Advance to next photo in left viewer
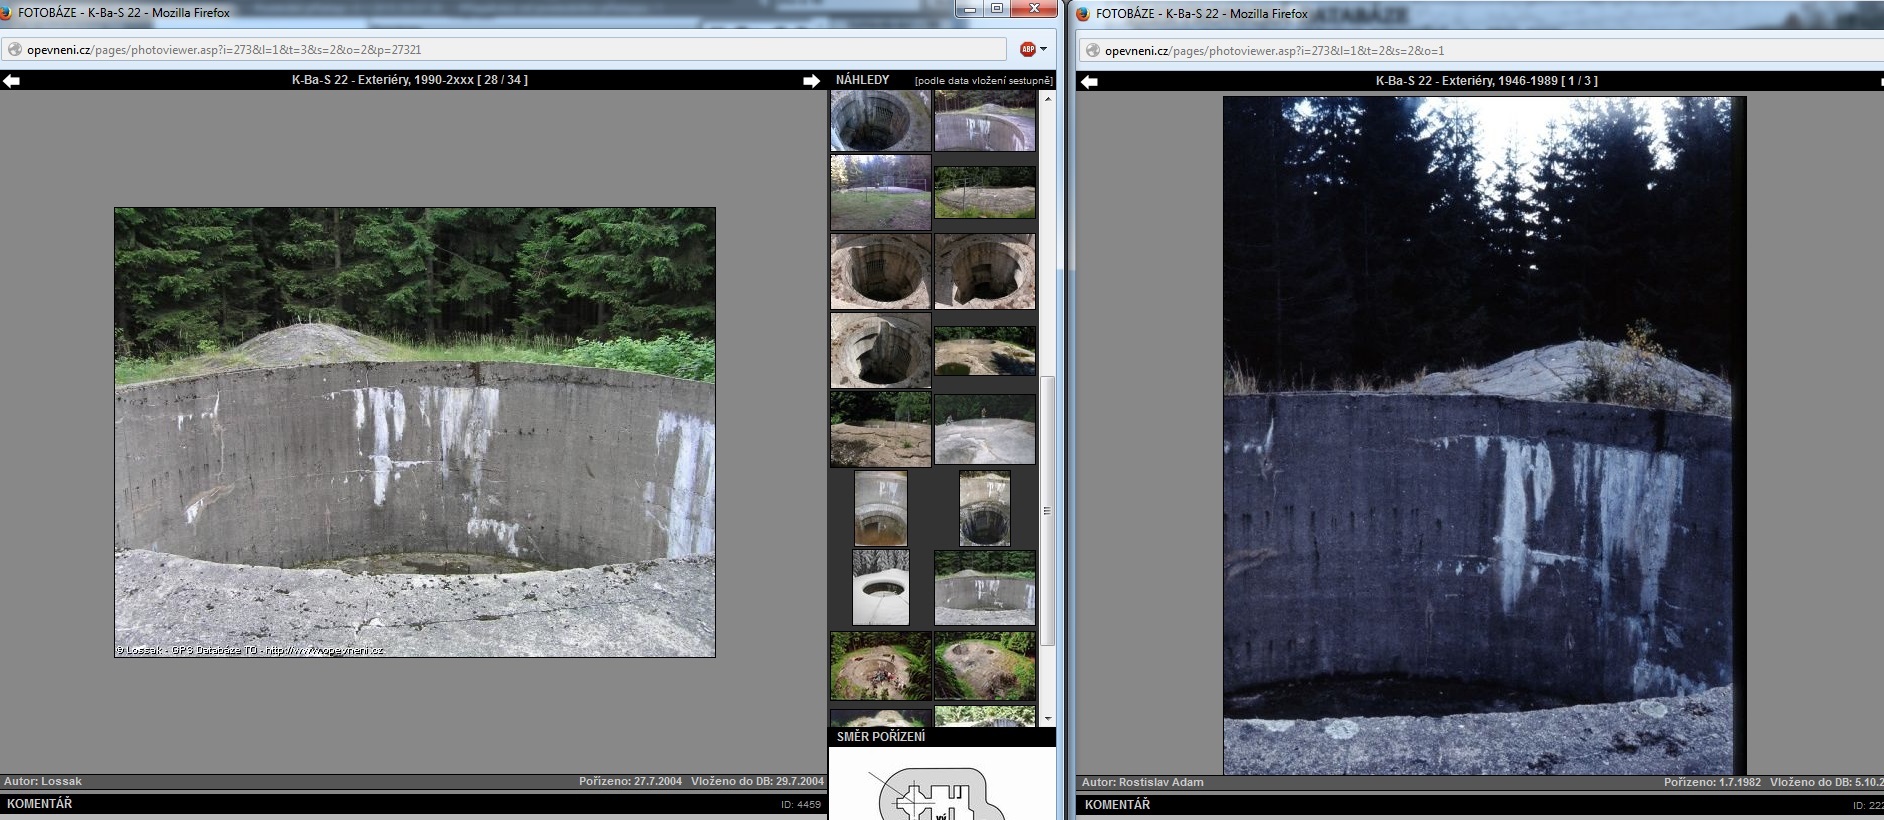Image resolution: width=1884 pixels, height=820 pixels. click(811, 81)
